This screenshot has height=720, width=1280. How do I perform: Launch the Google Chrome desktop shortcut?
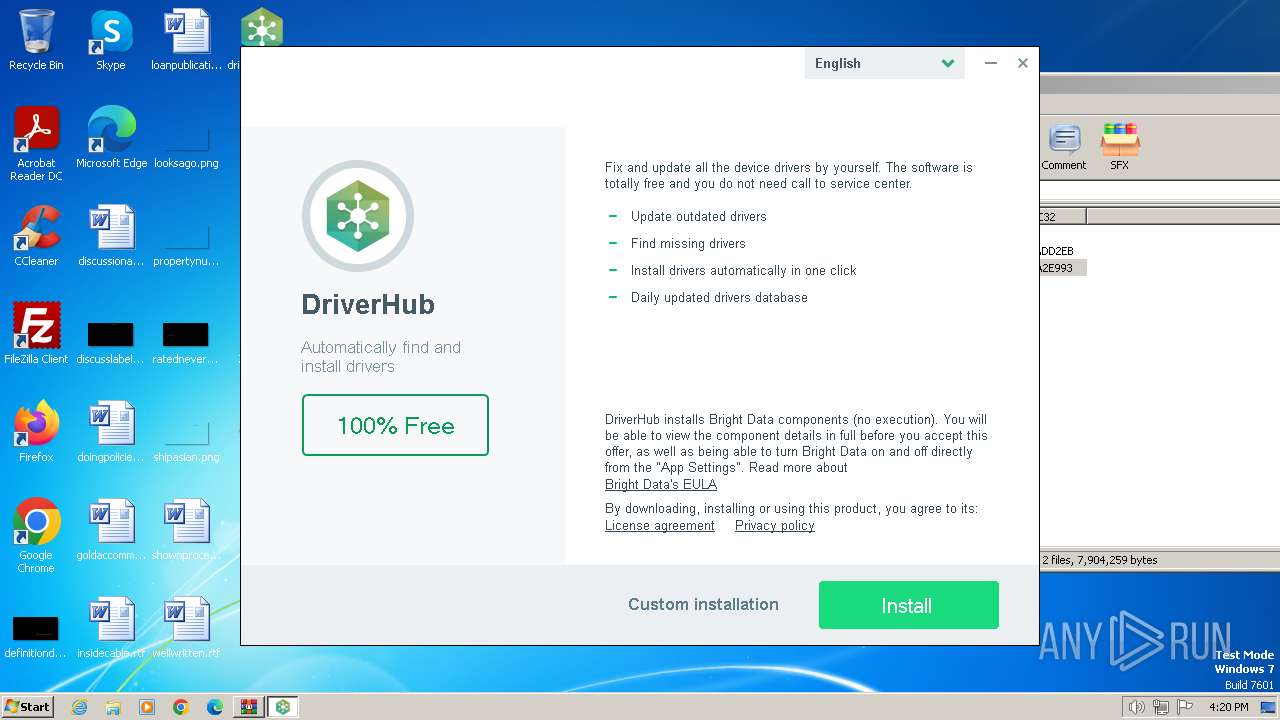click(x=36, y=536)
